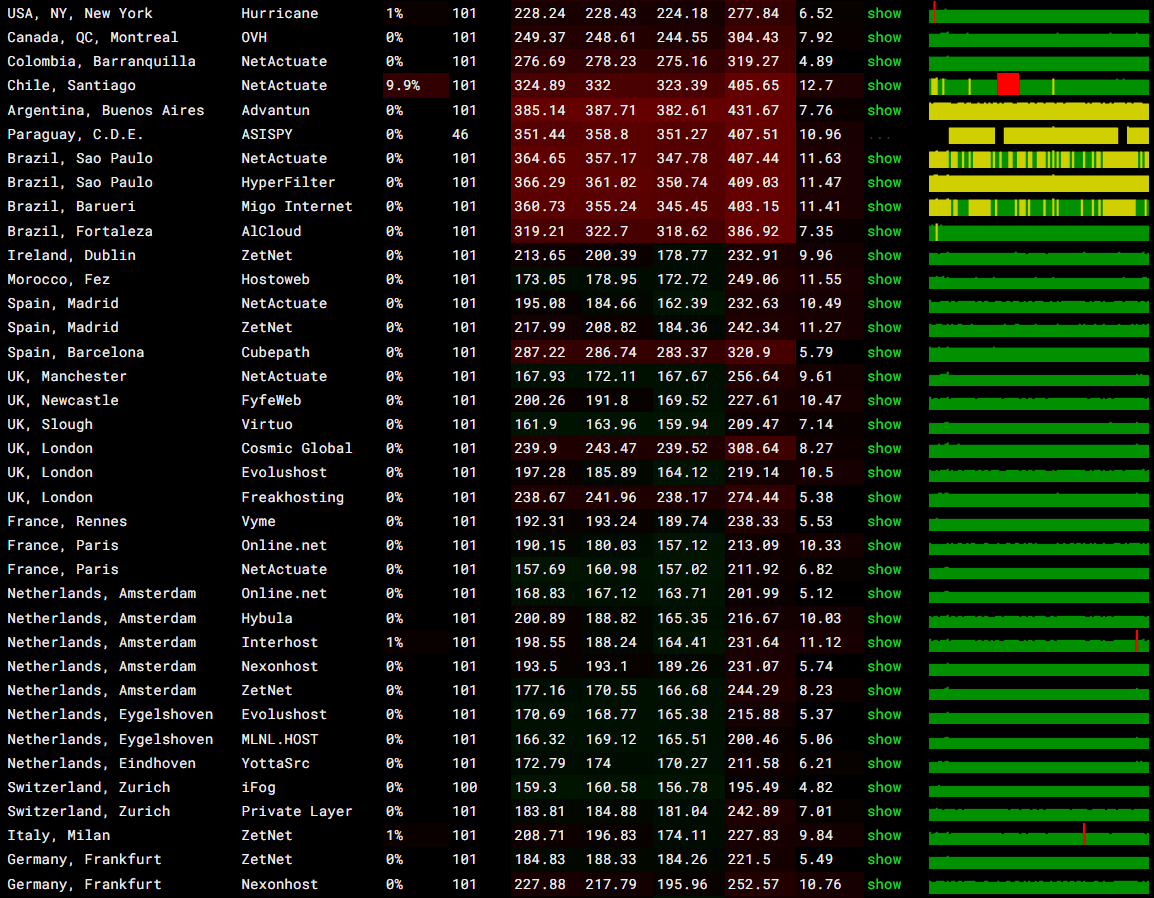Click the Hostoweb provider name
This screenshot has height=898, width=1154.
[275, 280]
